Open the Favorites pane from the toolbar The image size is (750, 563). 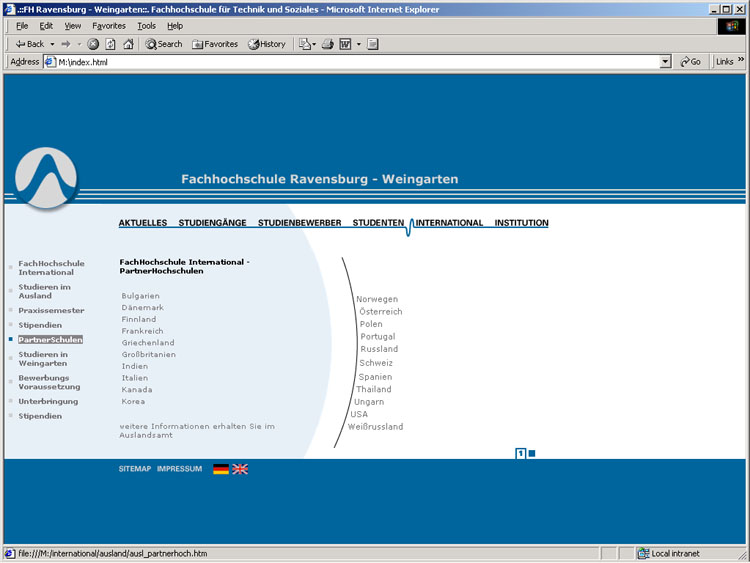(x=215, y=44)
